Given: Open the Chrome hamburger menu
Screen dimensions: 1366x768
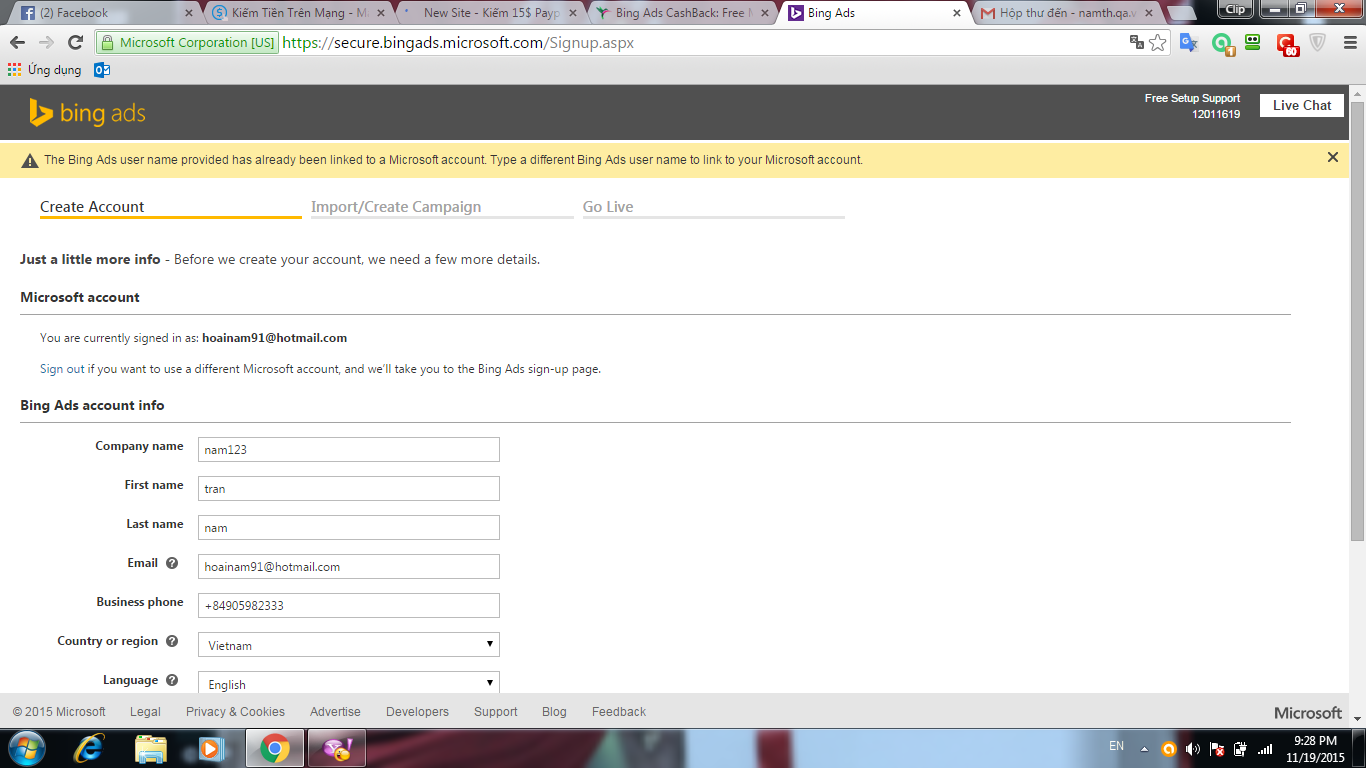Looking at the screenshot, I should click(1348, 43).
